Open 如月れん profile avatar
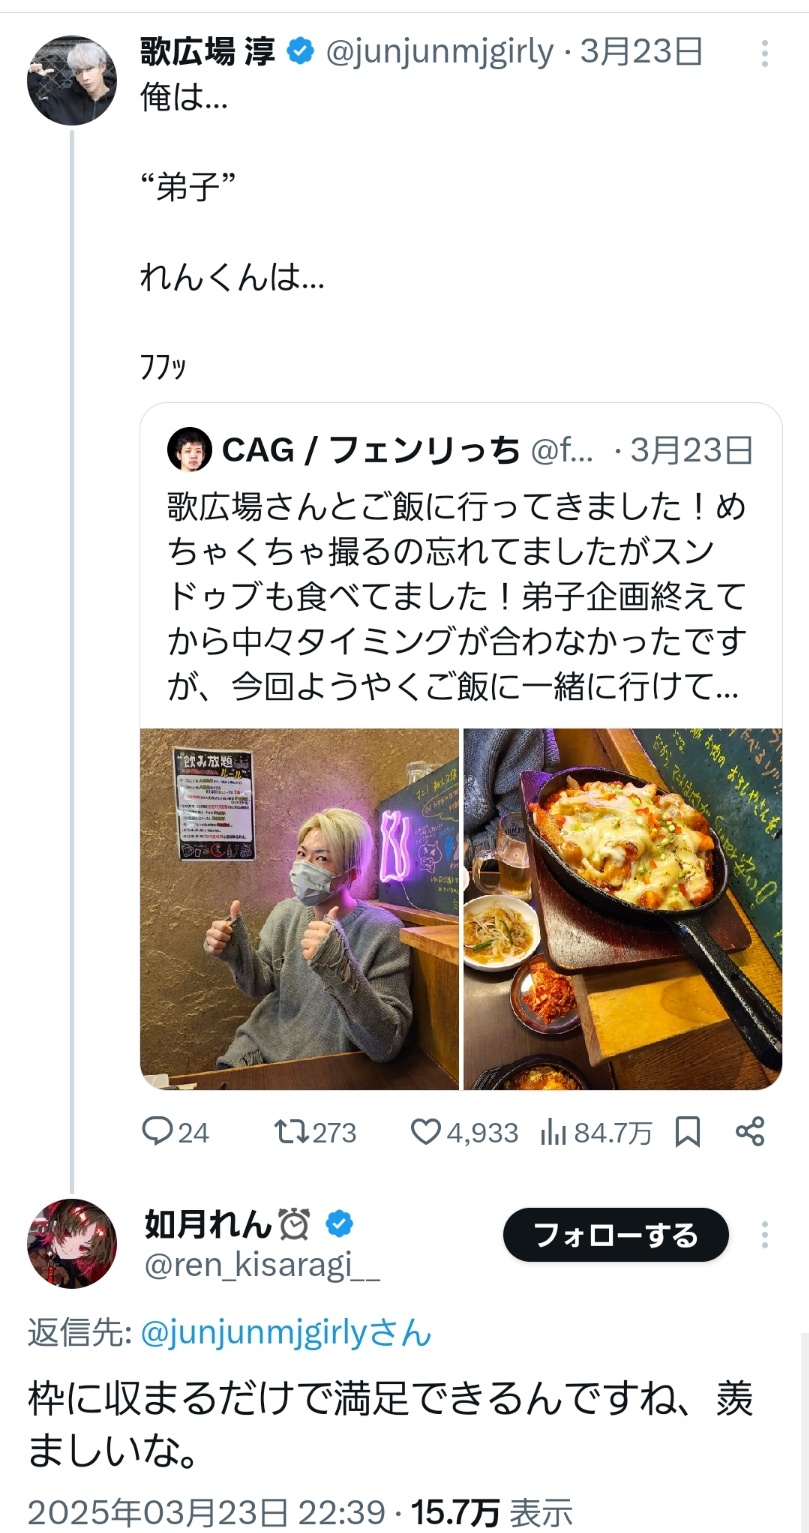The image size is (809, 1533). pyautogui.click(x=71, y=1243)
